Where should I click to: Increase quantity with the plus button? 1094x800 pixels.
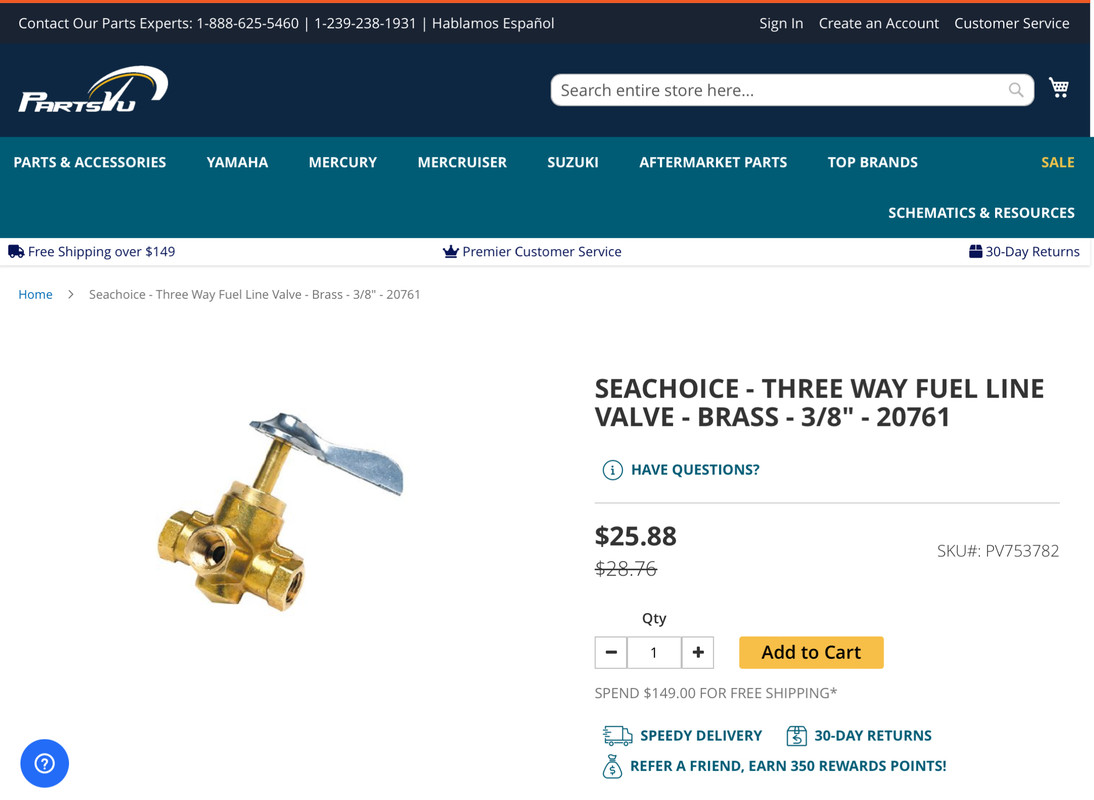698,653
